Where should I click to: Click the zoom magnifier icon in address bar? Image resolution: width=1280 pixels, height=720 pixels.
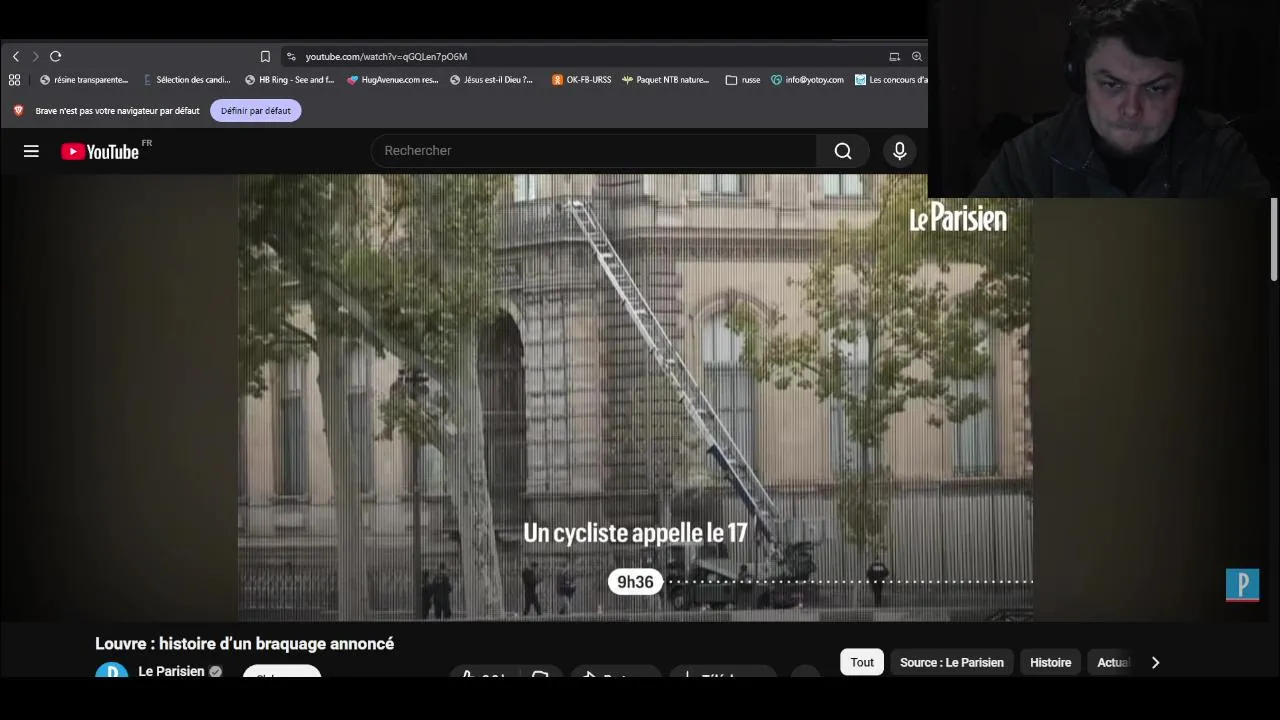click(917, 57)
